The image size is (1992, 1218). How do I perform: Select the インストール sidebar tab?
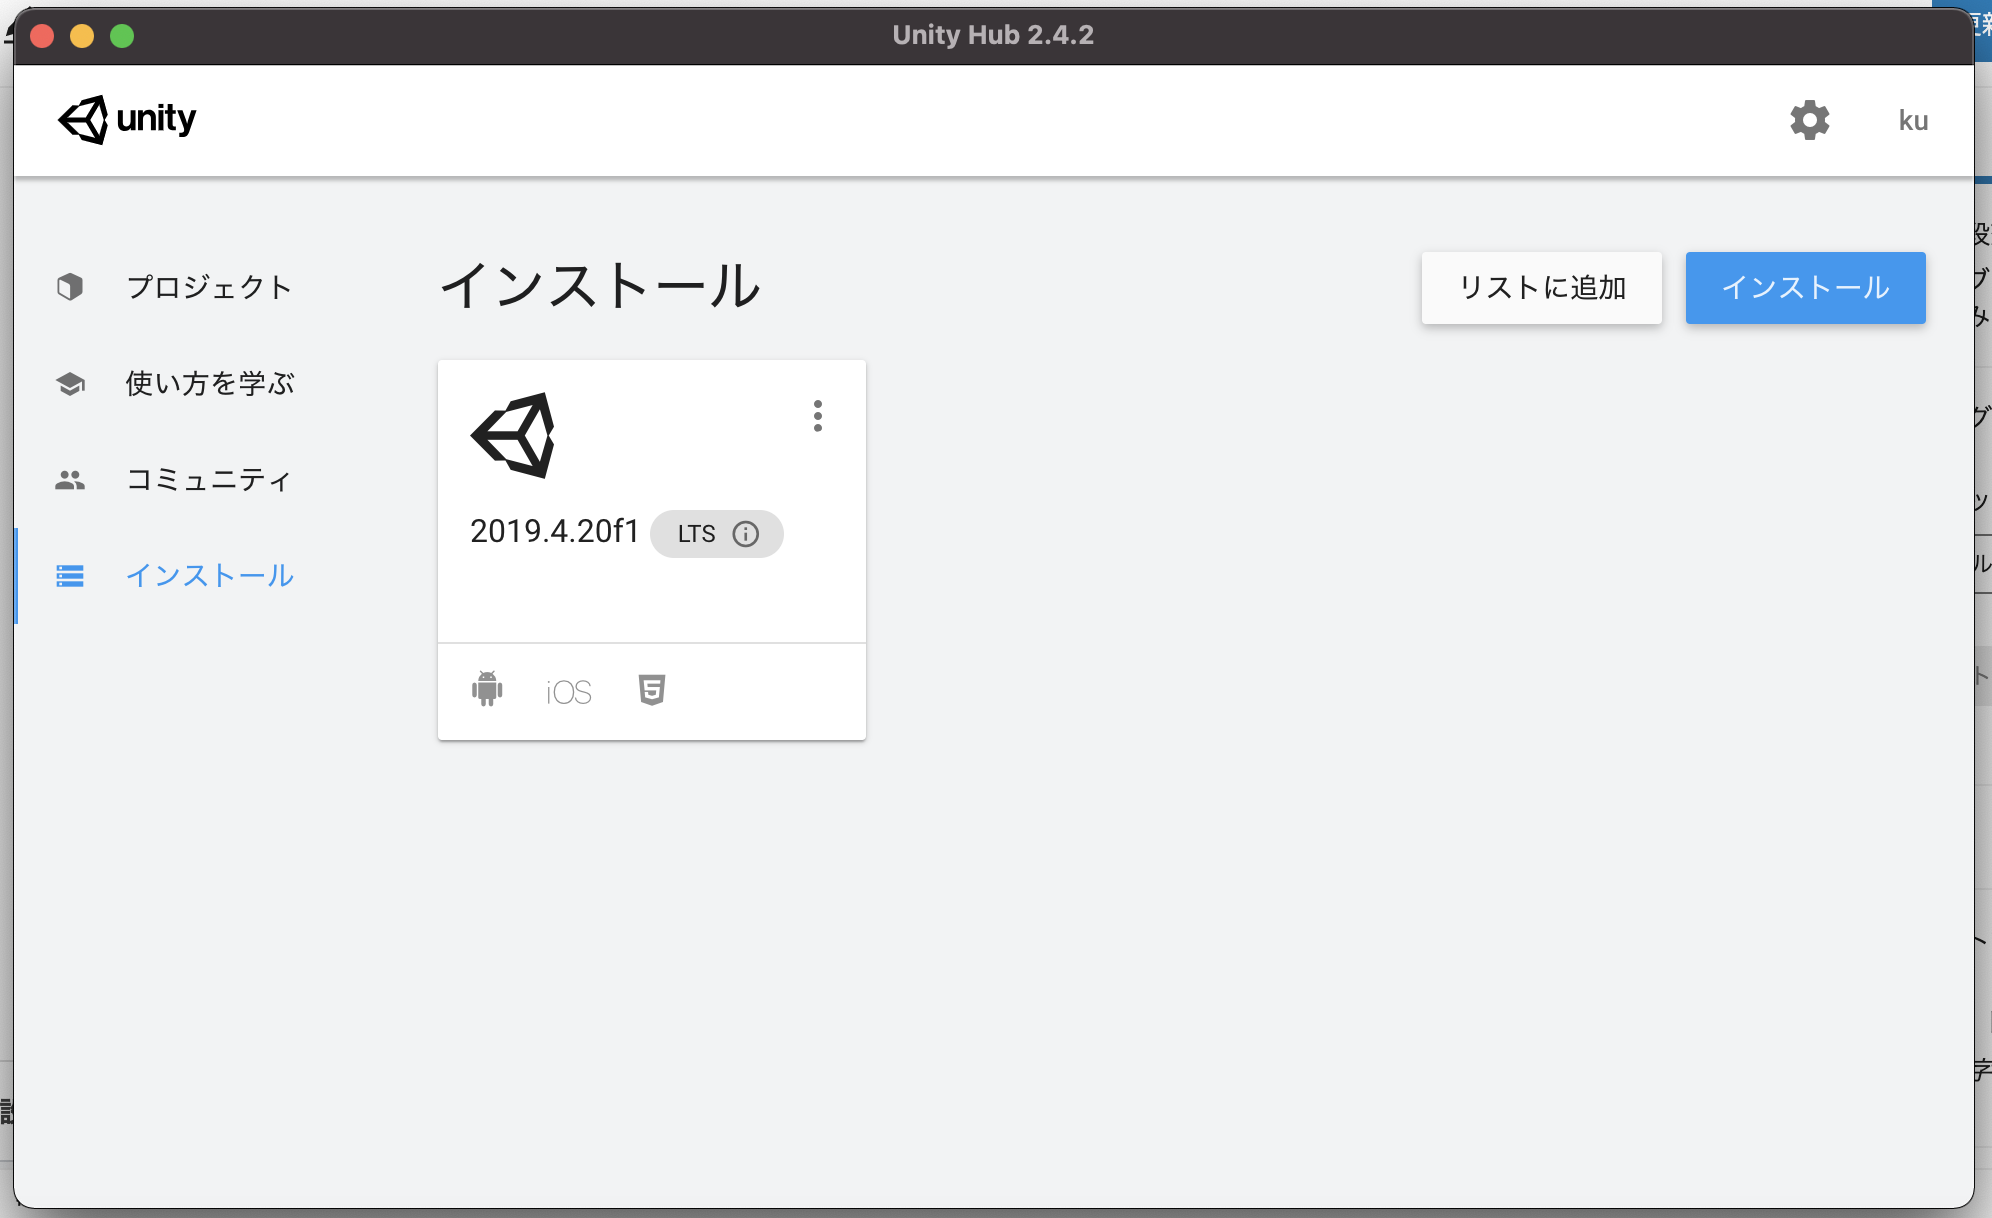click(210, 576)
